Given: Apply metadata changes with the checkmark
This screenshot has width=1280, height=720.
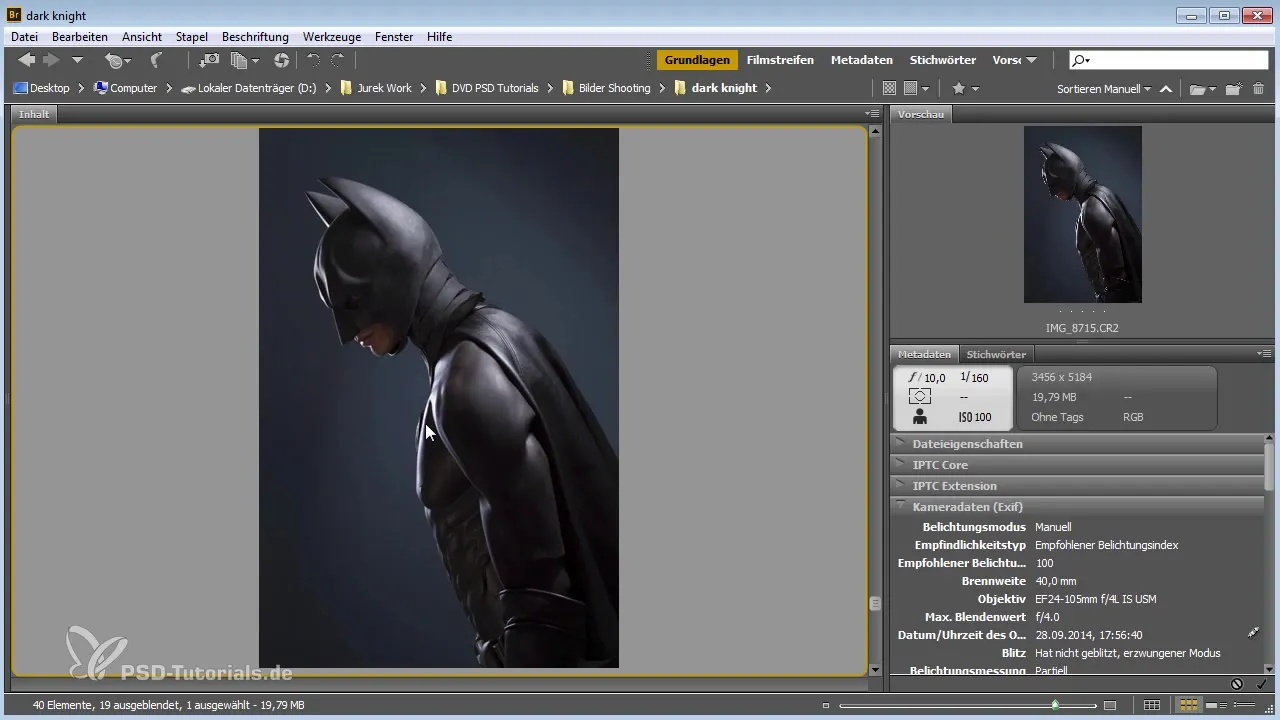Looking at the screenshot, I should click(1261, 684).
